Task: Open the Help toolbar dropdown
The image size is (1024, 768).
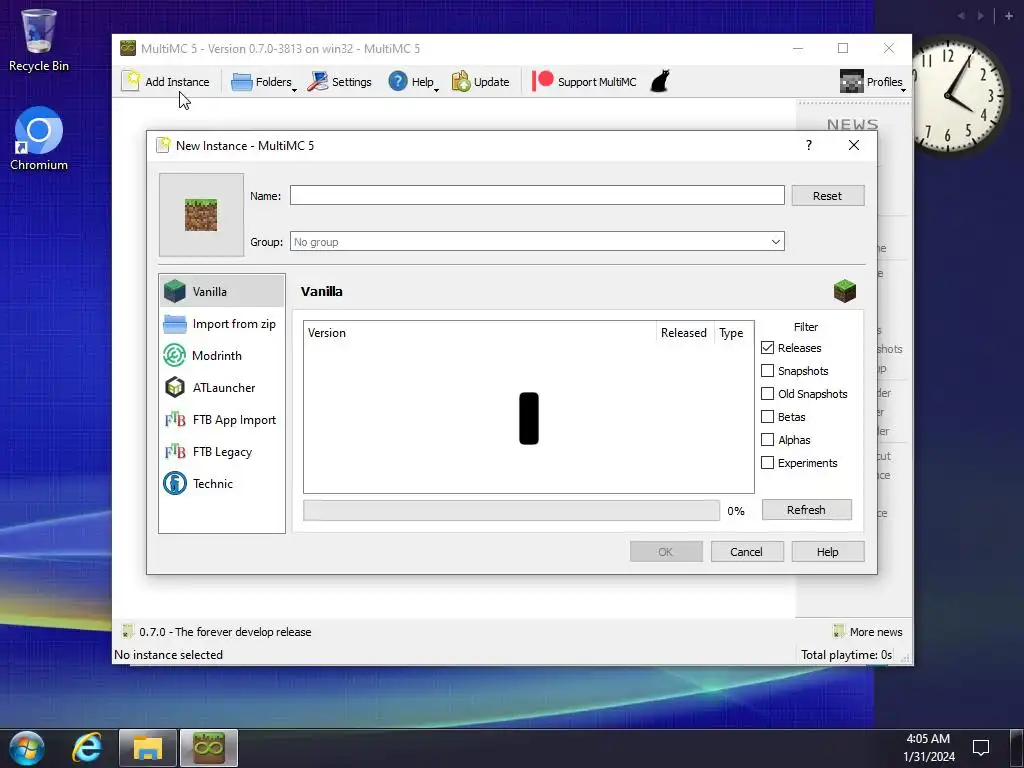Action: (413, 82)
